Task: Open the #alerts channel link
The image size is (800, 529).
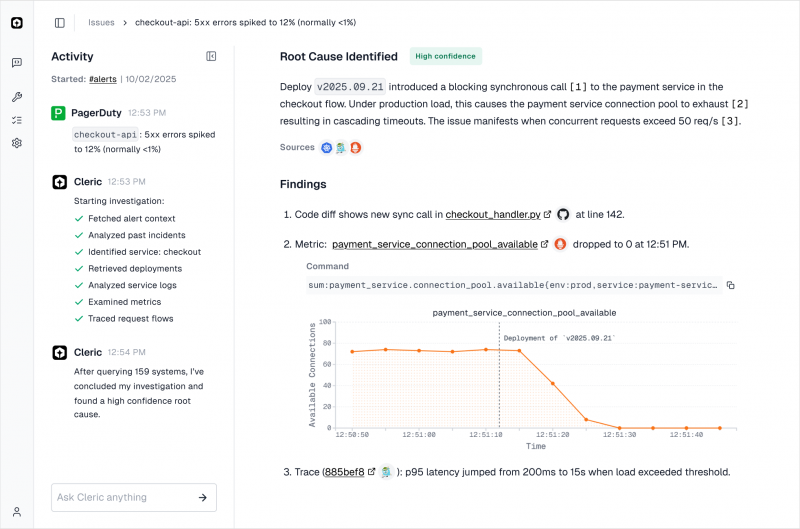Action: pos(103,78)
